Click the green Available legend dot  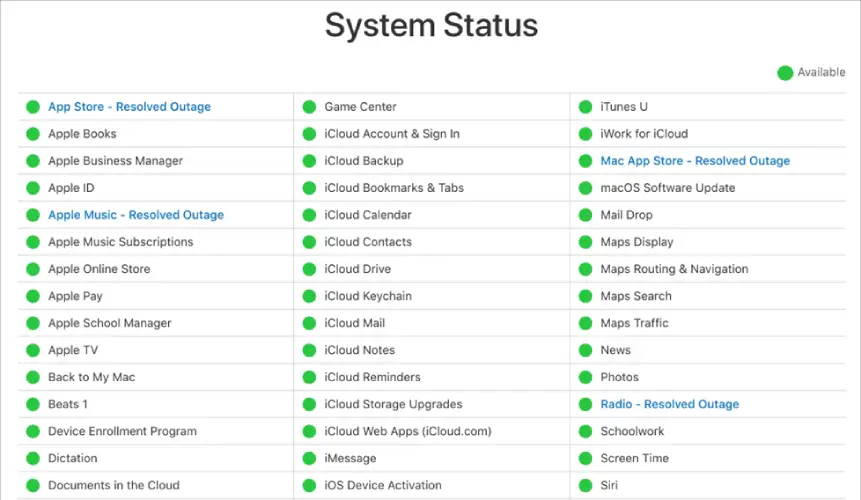tap(785, 72)
